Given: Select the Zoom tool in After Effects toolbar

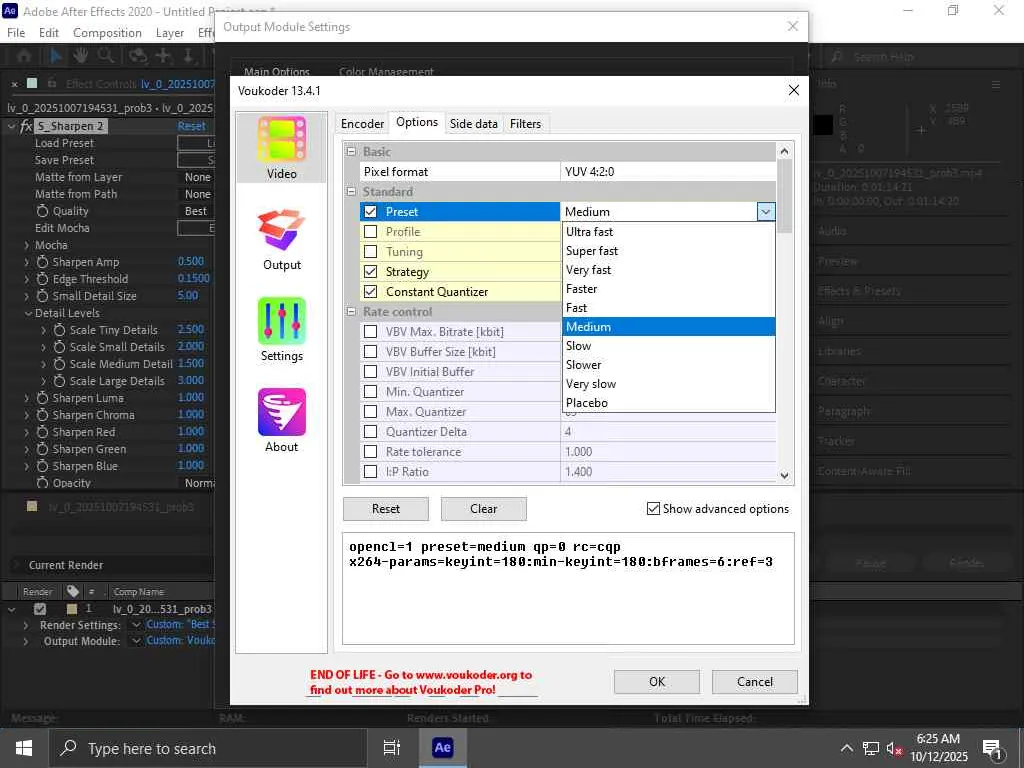Looking at the screenshot, I should [105, 56].
